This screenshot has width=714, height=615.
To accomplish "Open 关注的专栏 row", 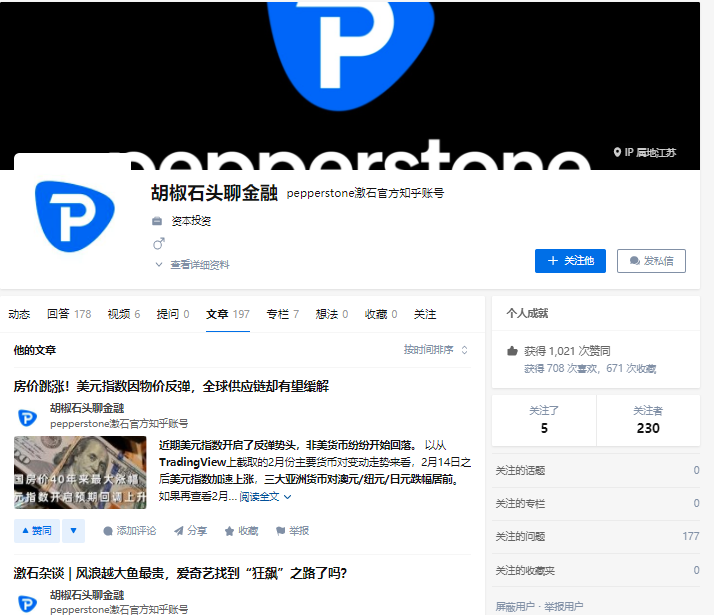I will click(x=596, y=503).
